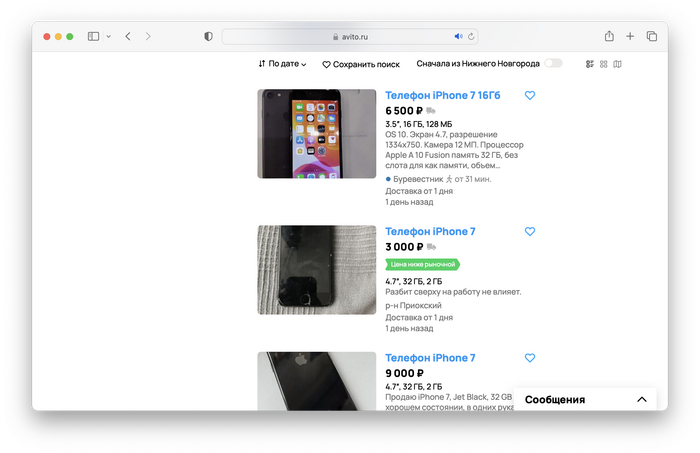Open photo of the 6 500 ₽ iPhone
Screen dimensions: 700x453
(x=317, y=134)
